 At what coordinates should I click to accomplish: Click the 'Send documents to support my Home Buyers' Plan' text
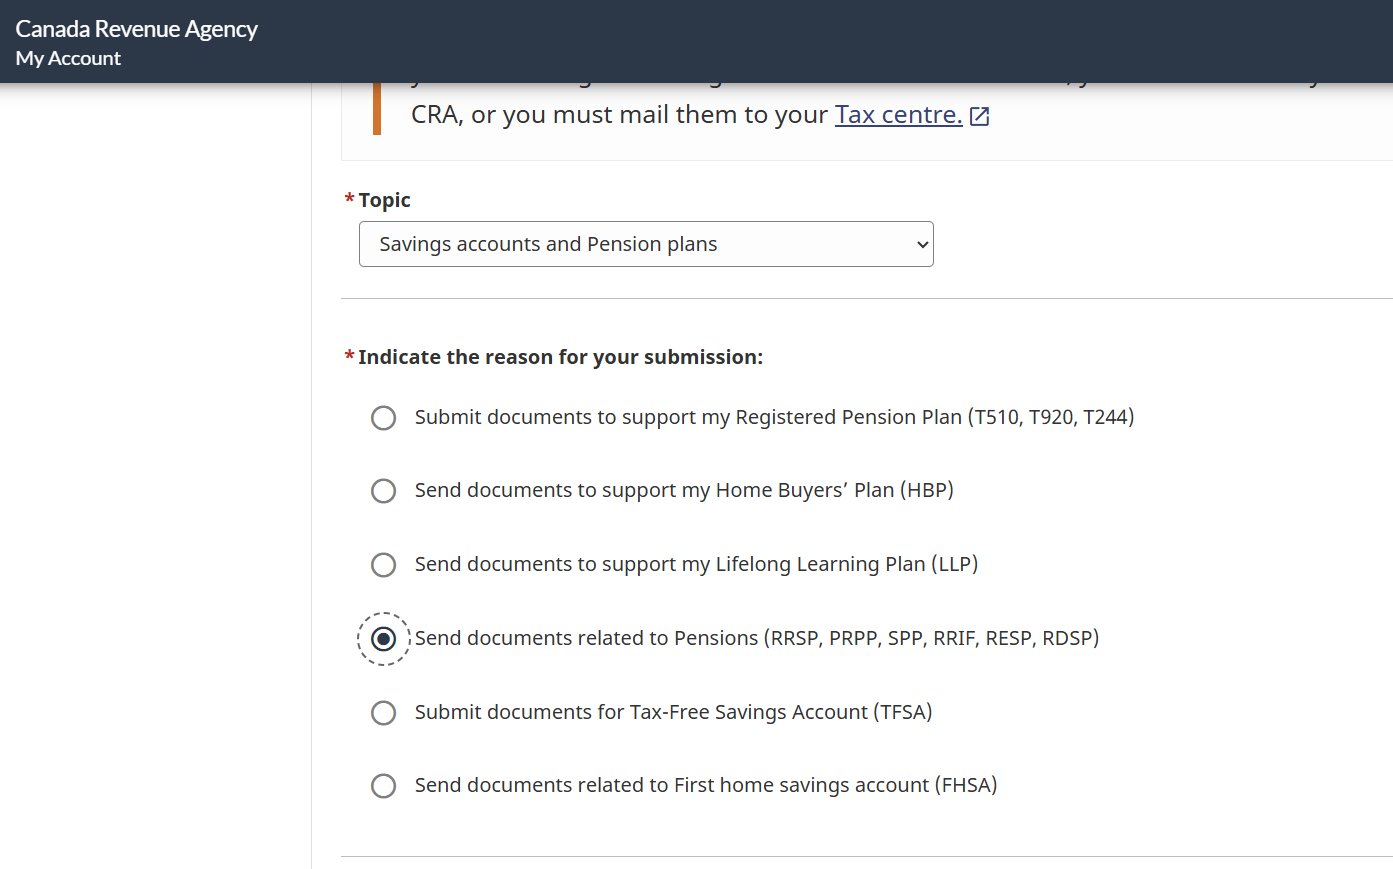coord(684,490)
